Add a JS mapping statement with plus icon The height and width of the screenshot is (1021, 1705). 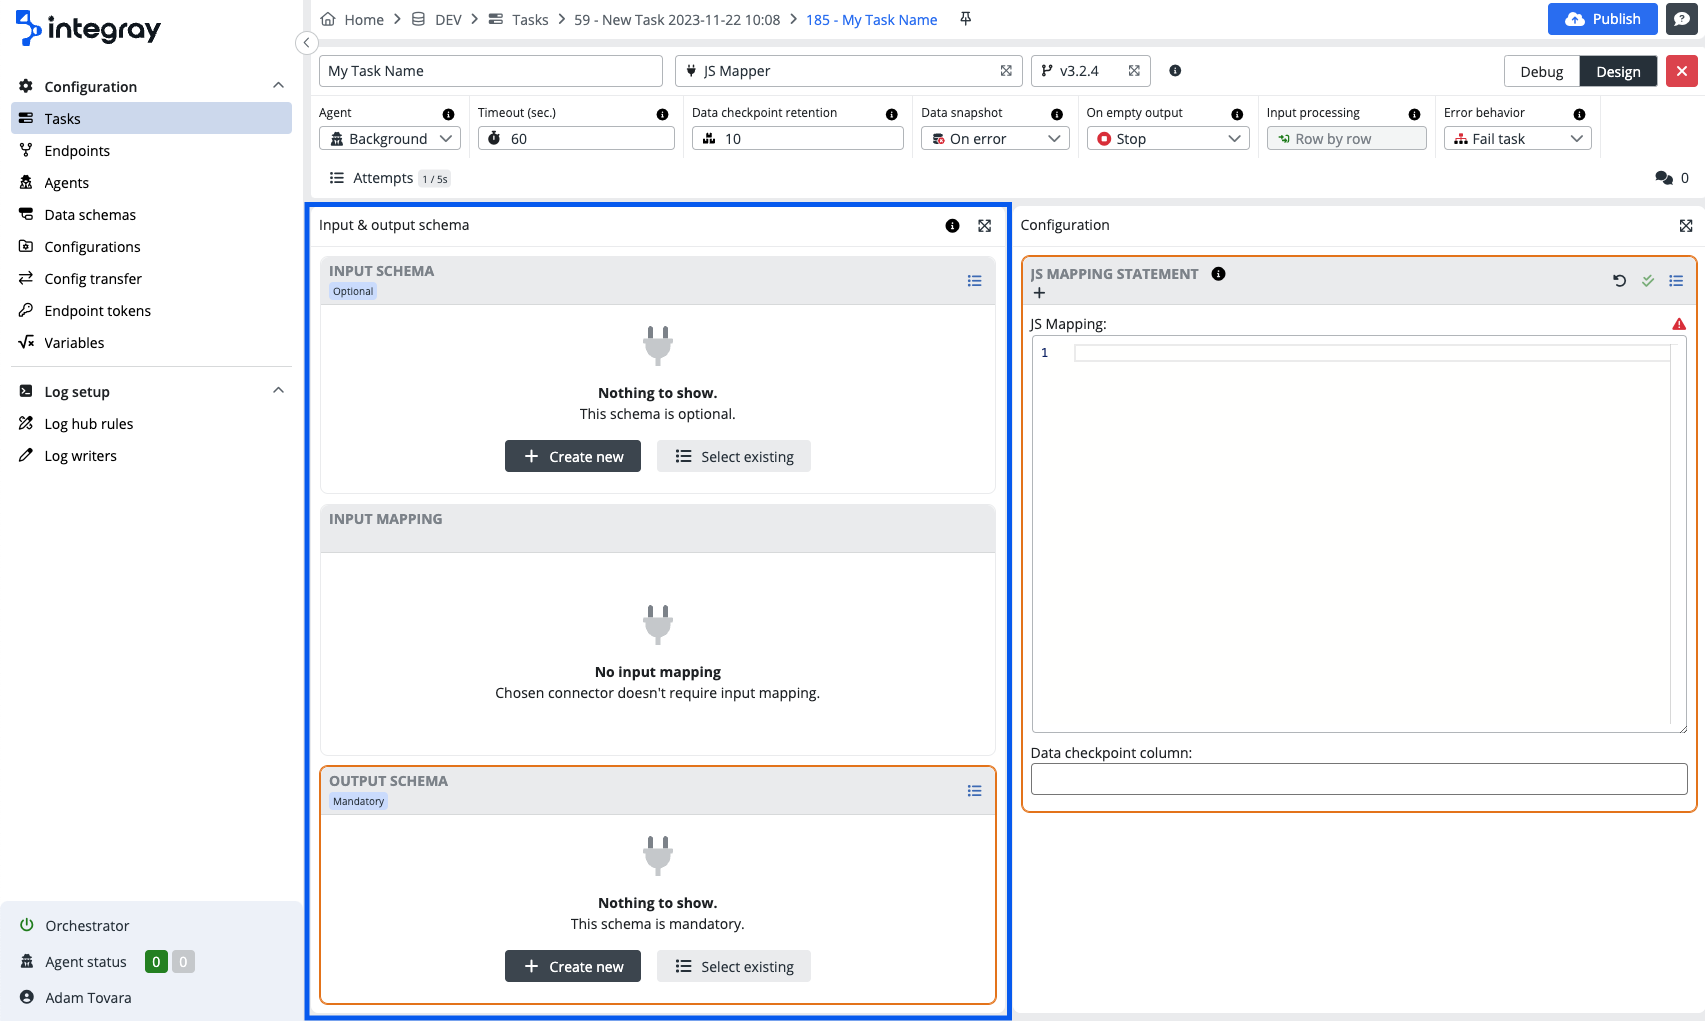1039,293
